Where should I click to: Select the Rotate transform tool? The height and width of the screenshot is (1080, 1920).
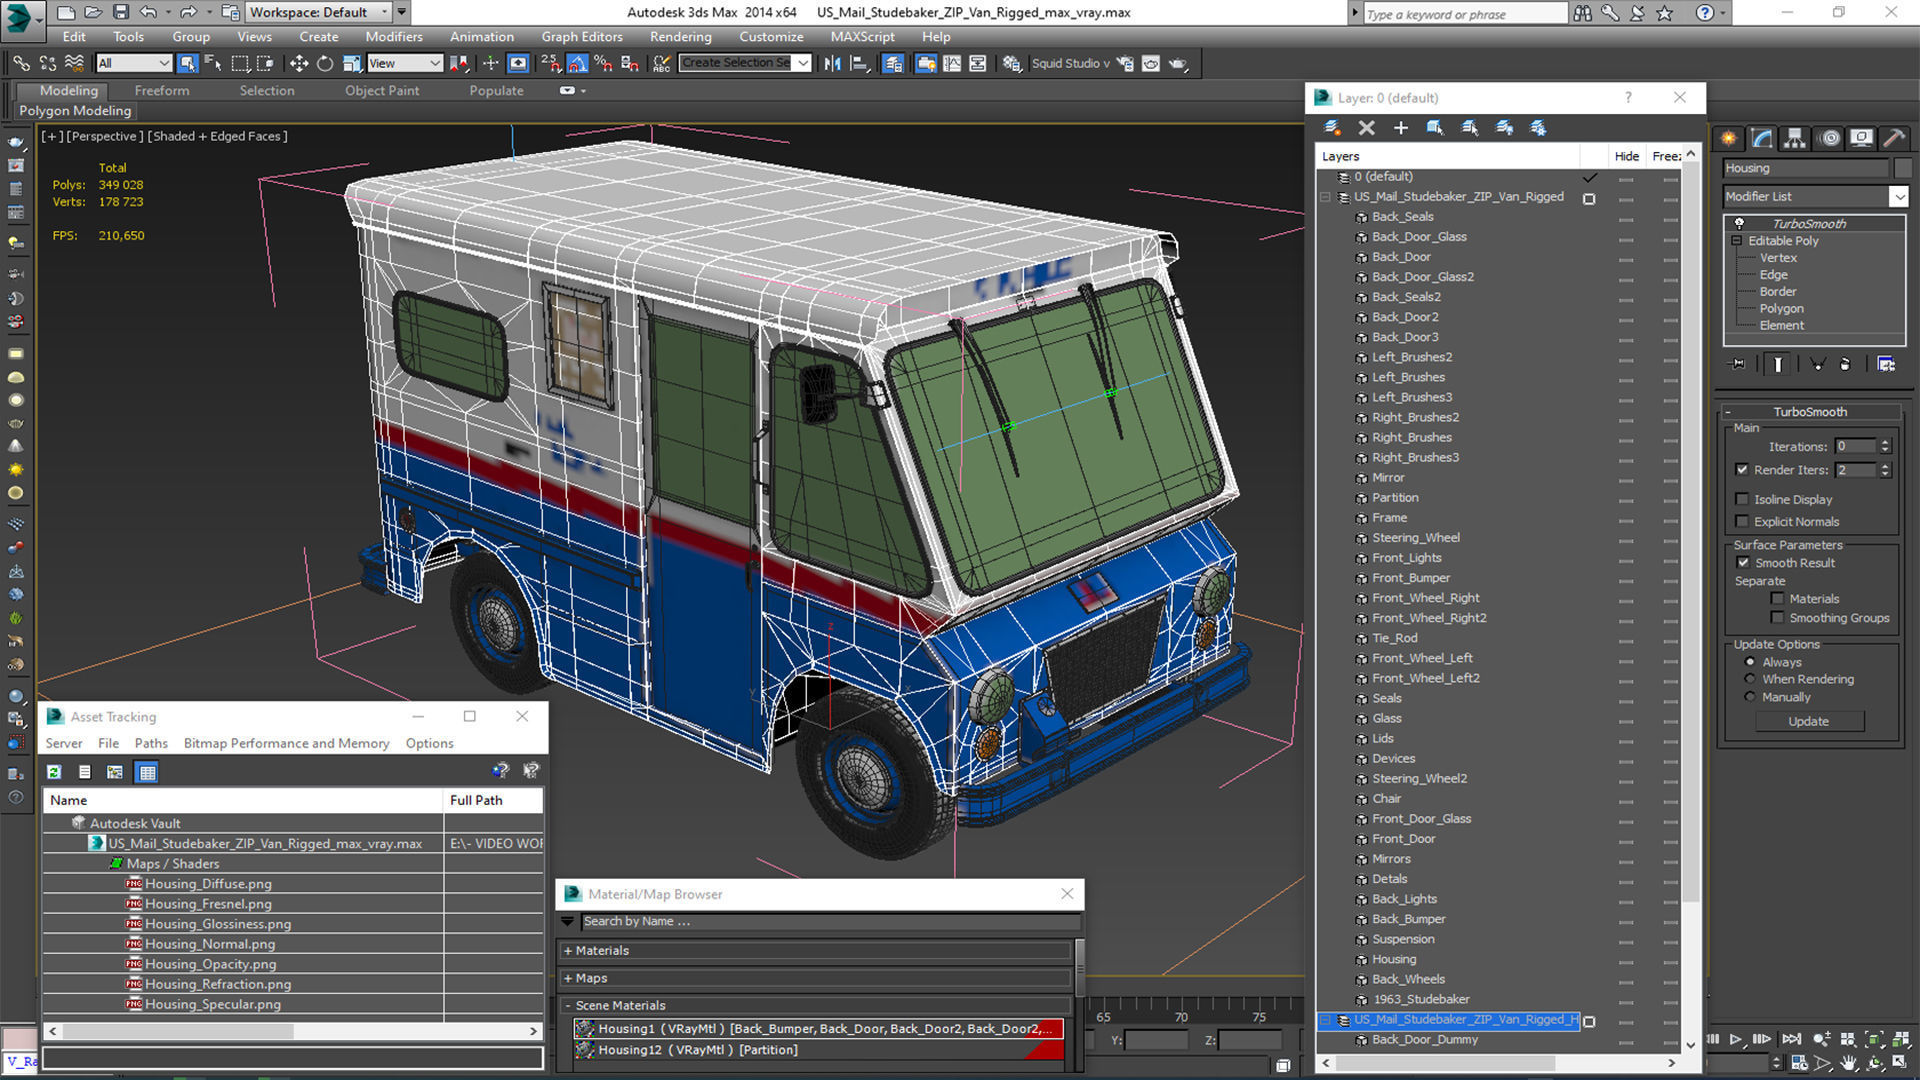[x=325, y=63]
